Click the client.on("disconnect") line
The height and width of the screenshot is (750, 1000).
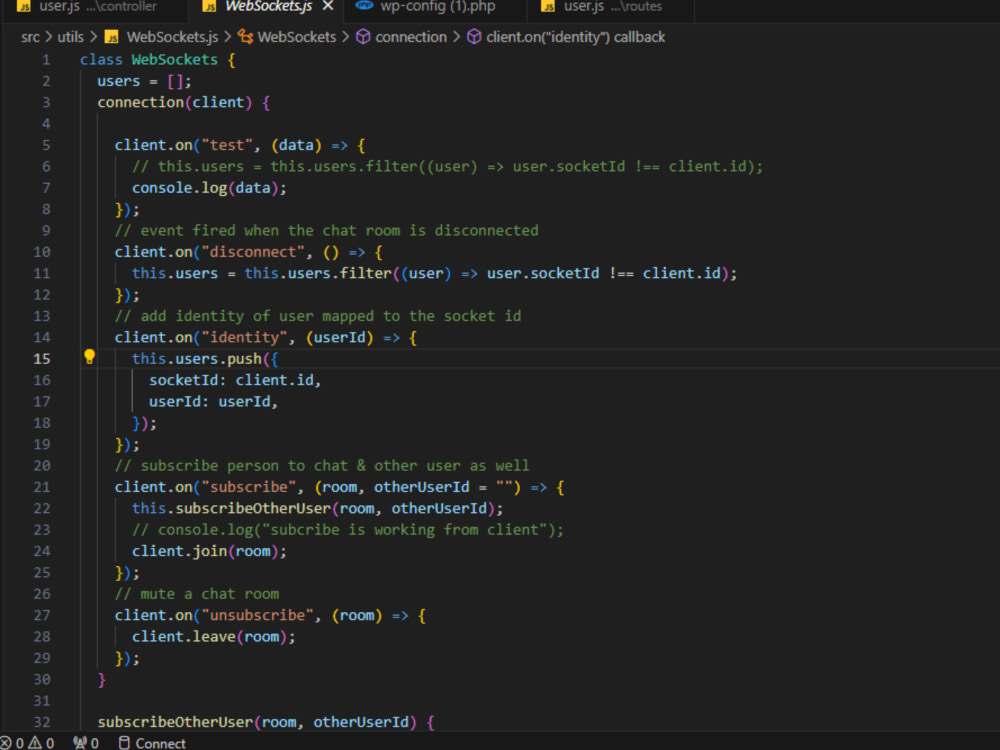point(249,252)
